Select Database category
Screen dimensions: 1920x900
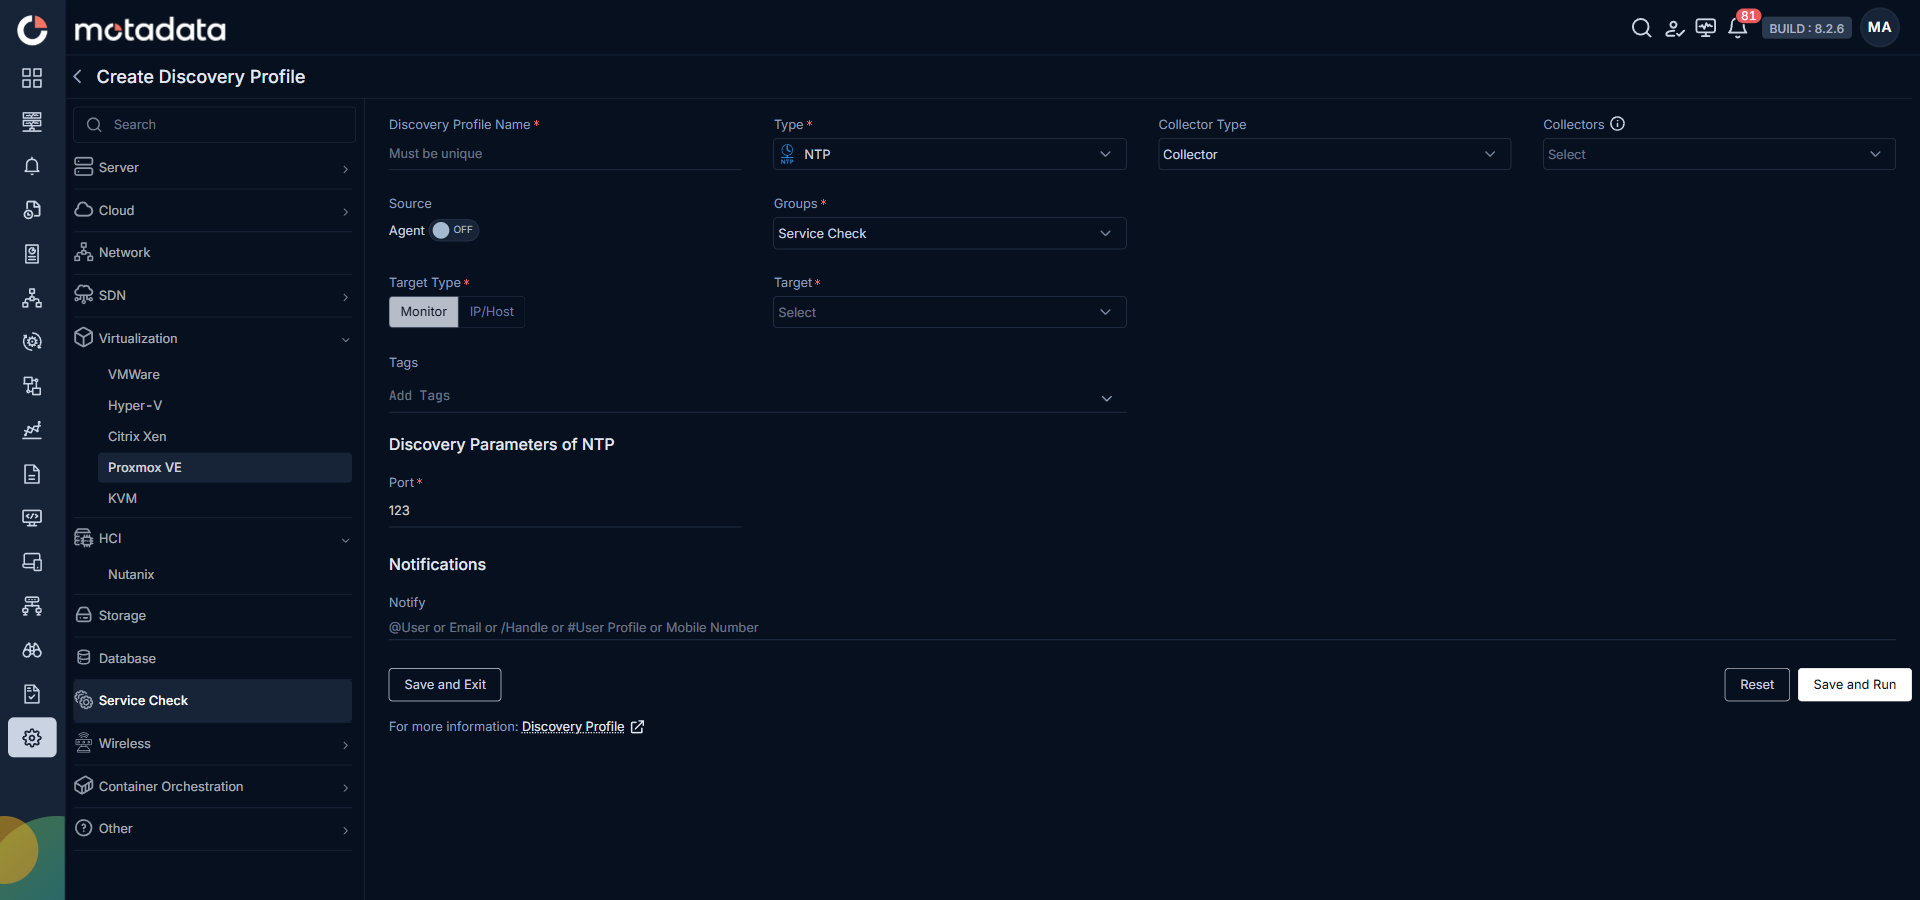[x=213, y=659]
